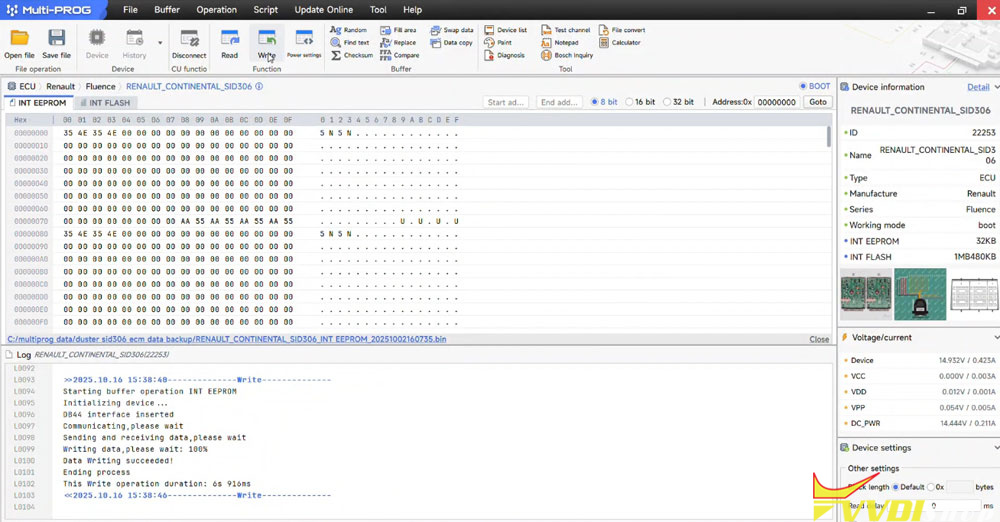1000x522 pixels.
Task: Click the Open file icon
Action: pyautogui.click(x=19, y=41)
